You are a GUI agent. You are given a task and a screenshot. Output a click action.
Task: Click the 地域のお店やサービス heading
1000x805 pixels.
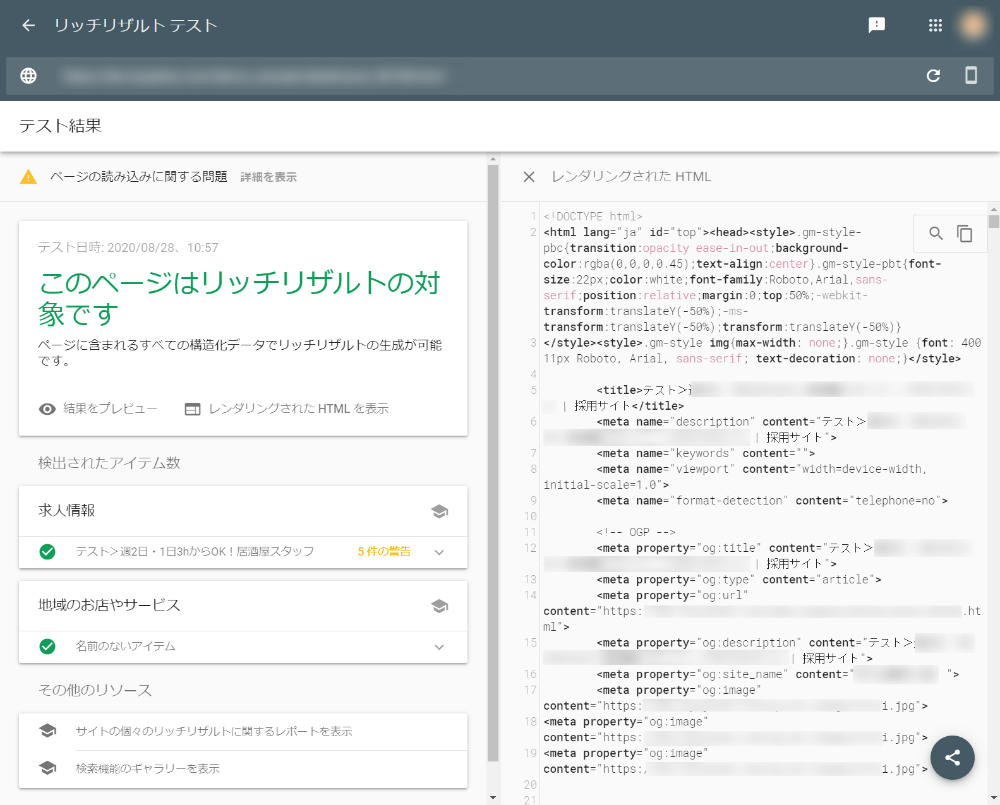(109, 605)
